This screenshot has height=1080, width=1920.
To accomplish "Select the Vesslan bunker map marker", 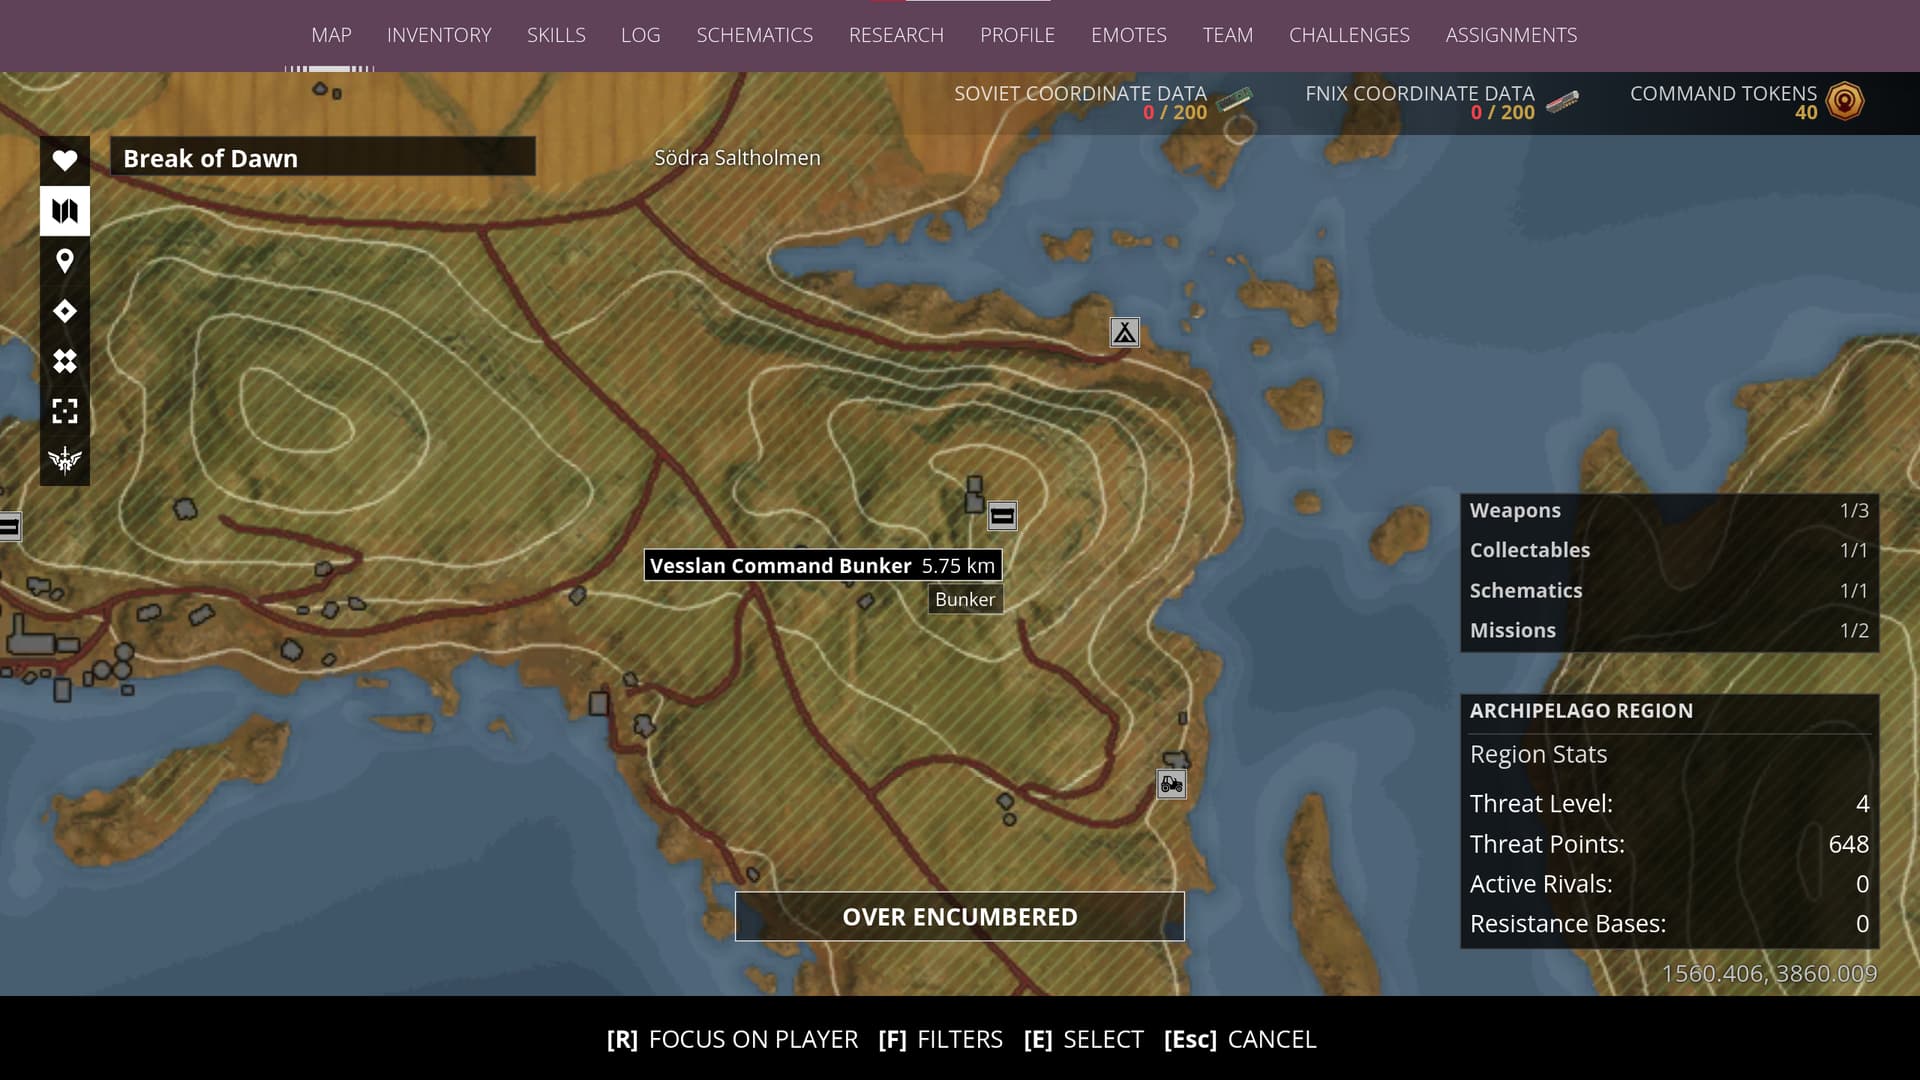I will pyautogui.click(x=1002, y=516).
